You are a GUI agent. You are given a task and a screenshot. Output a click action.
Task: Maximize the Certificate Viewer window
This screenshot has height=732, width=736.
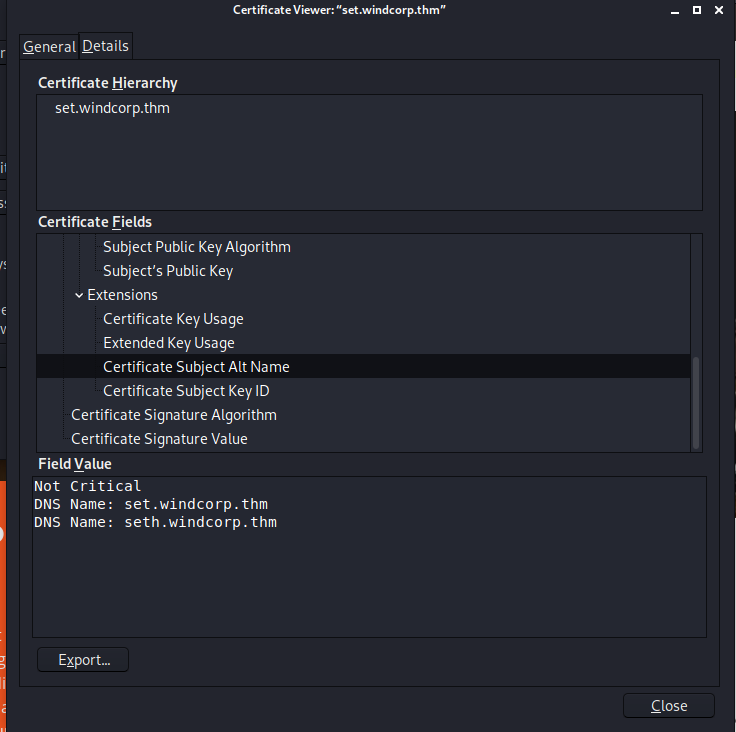click(692, 9)
